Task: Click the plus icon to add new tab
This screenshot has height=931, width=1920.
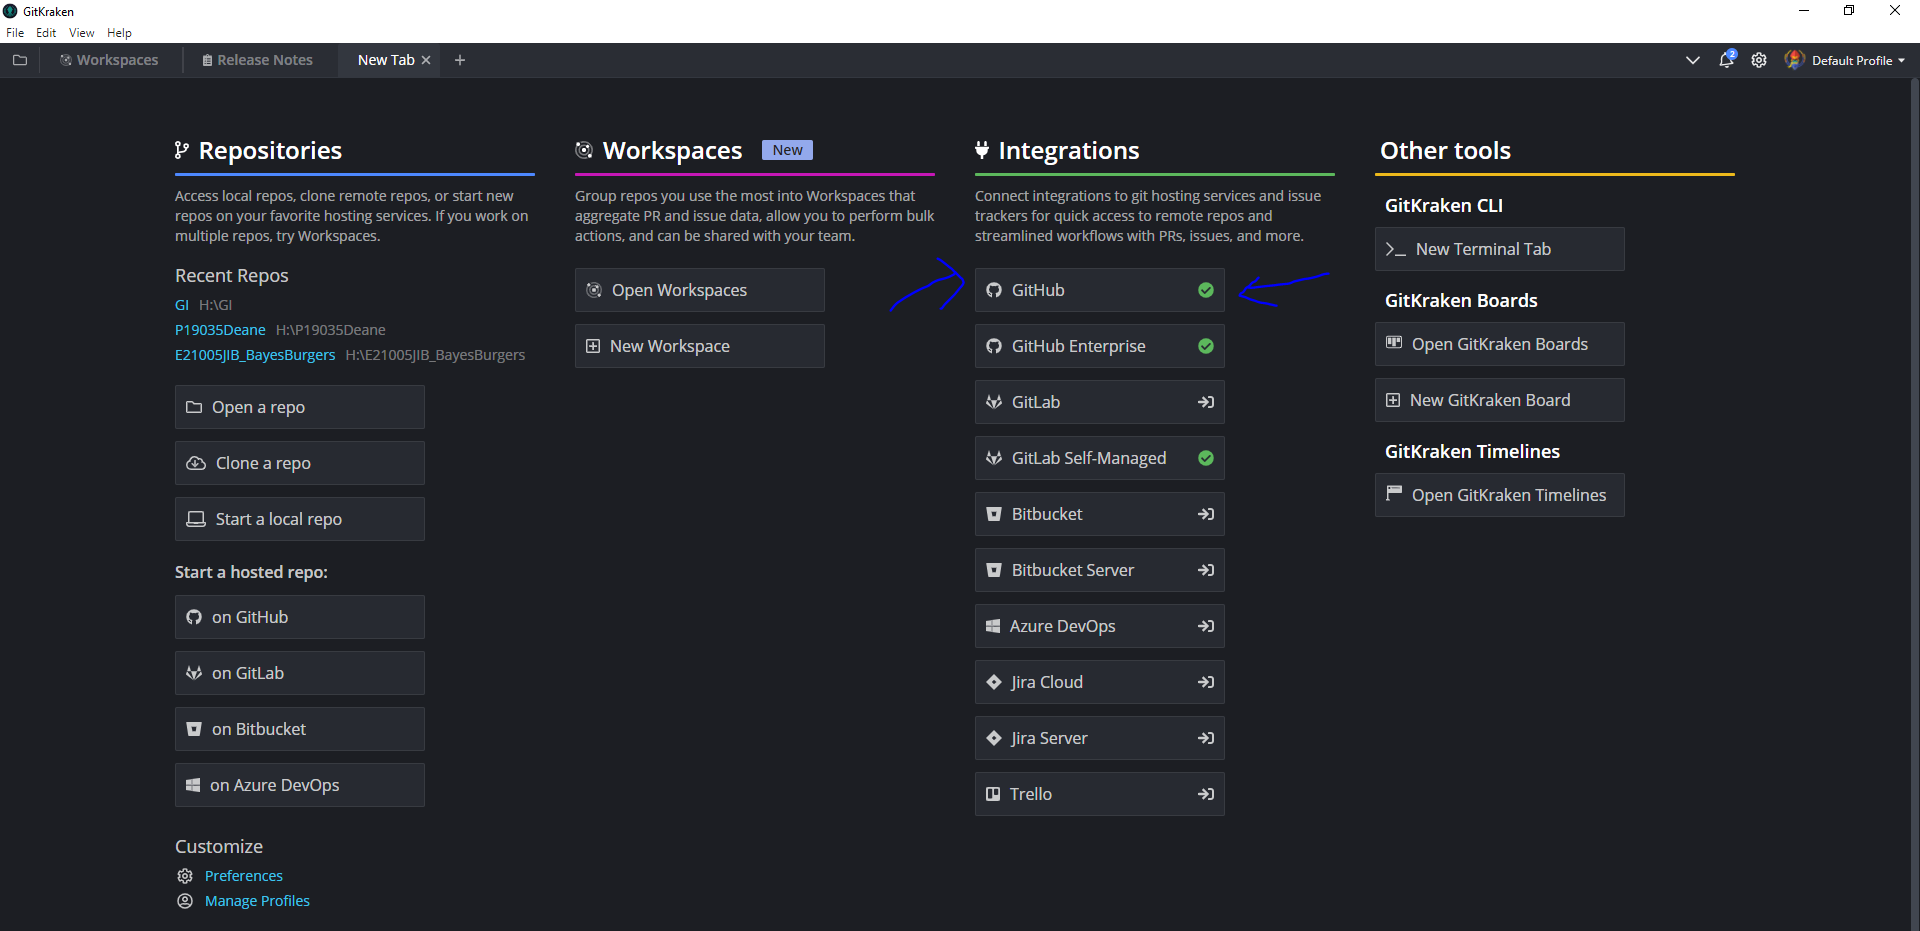Action: click(460, 60)
